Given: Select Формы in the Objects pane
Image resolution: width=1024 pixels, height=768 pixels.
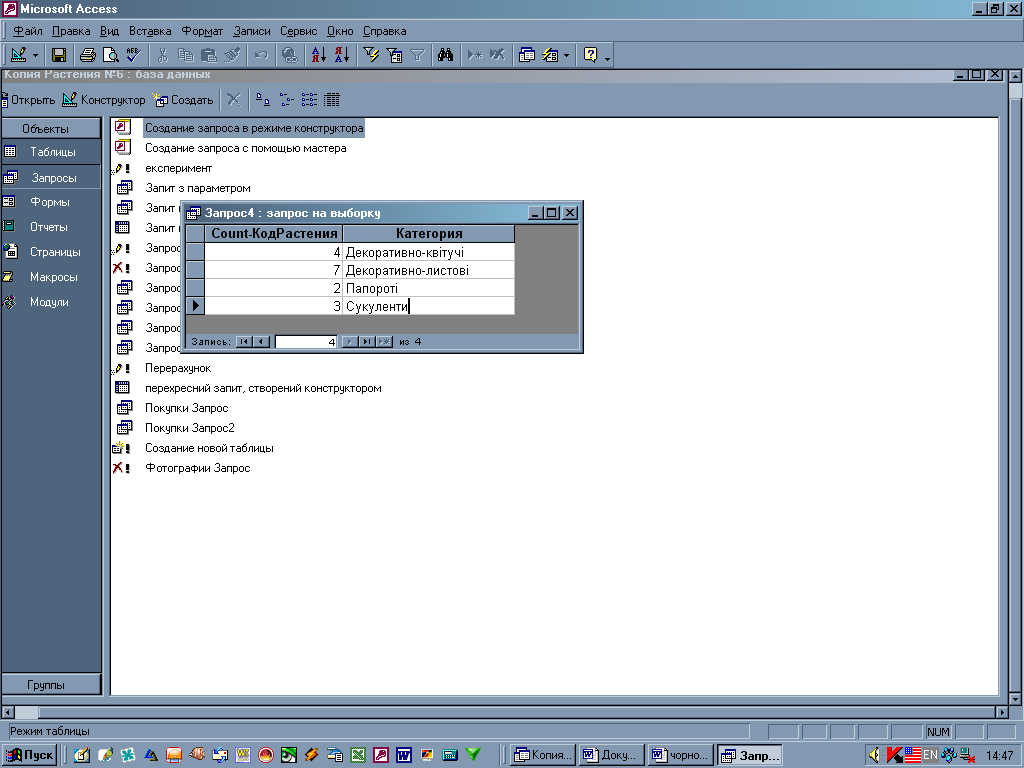Looking at the screenshot, I should point(51,202).
